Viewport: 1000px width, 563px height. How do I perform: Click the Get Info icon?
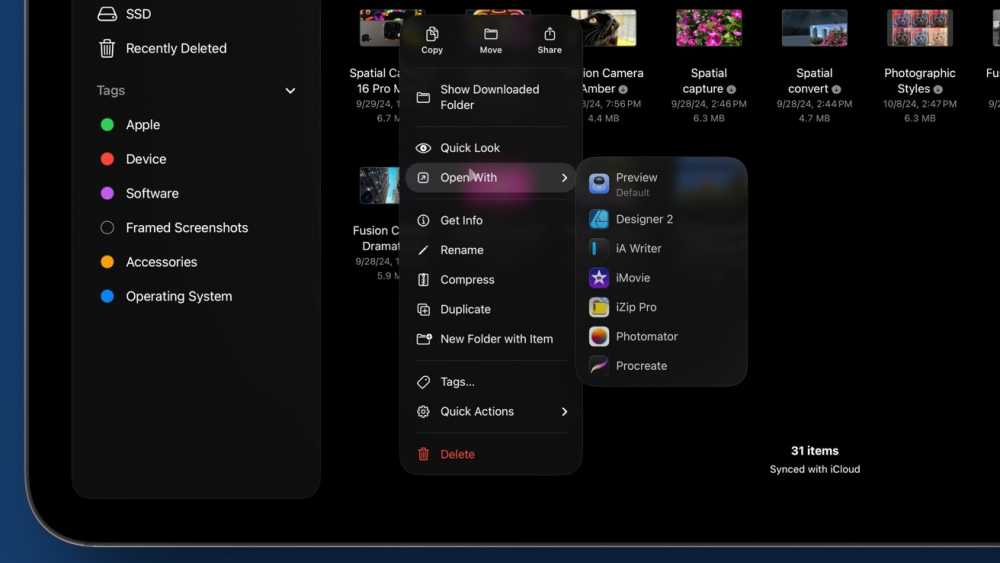tap(423, 221)
